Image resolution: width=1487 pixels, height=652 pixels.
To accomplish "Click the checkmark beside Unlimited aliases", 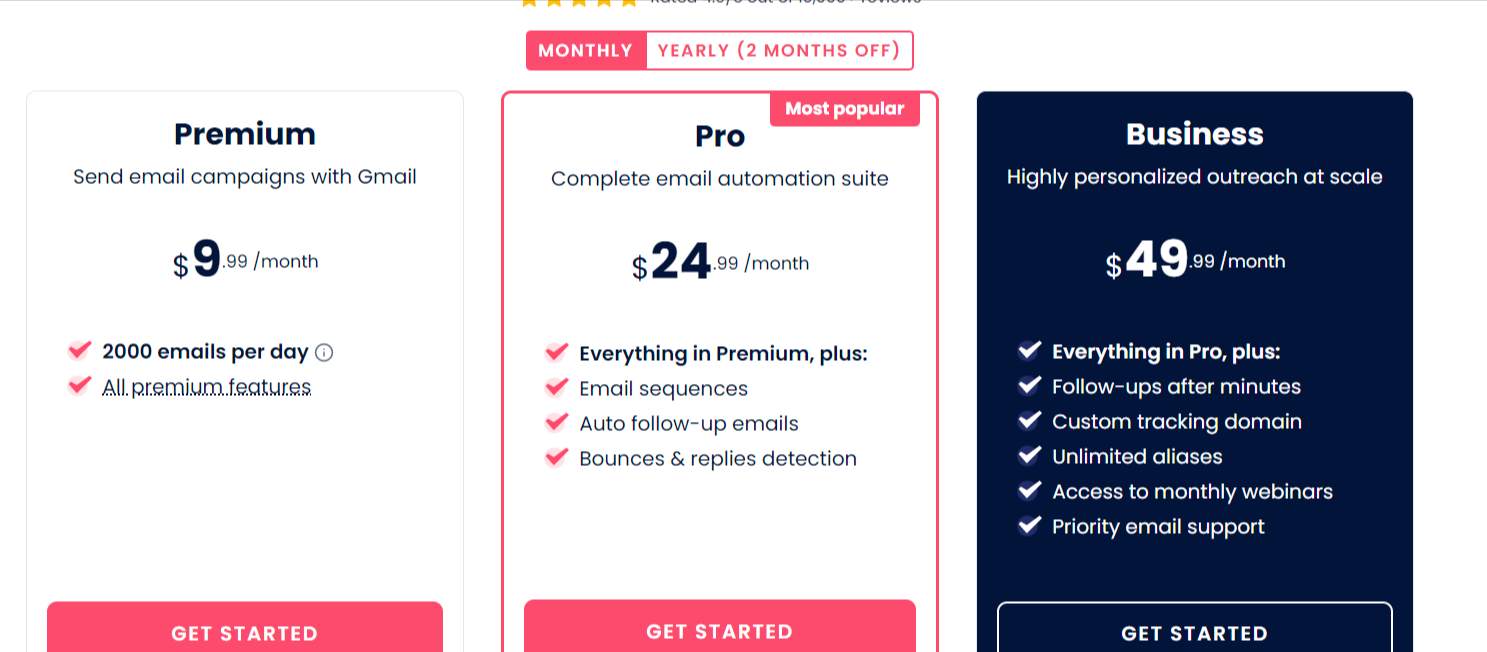I will [x=1029, y=455].
